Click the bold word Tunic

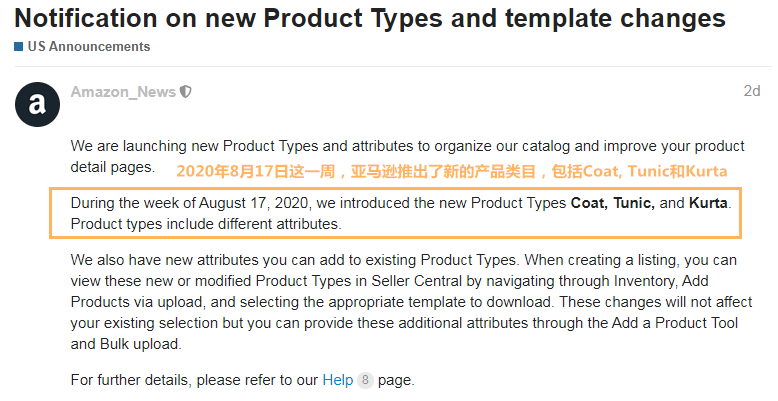pos(633,203)
